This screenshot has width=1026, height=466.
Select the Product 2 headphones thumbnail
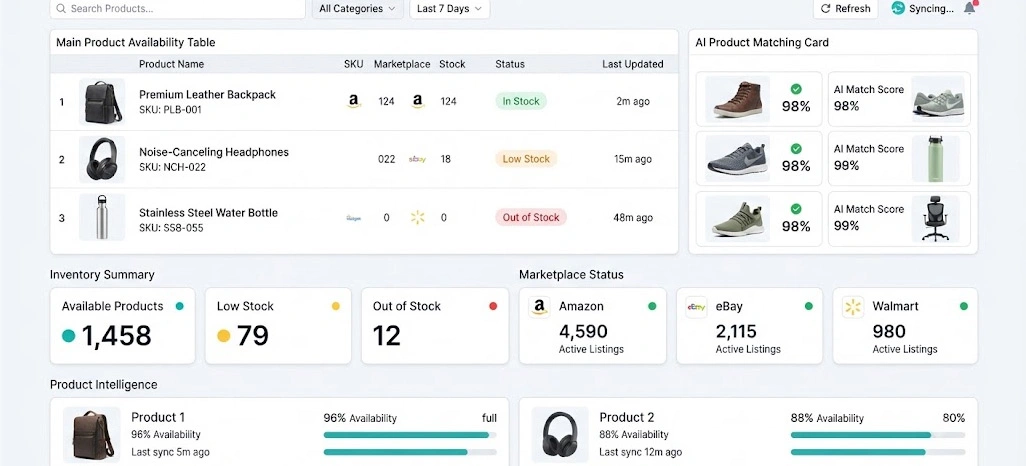560,435
